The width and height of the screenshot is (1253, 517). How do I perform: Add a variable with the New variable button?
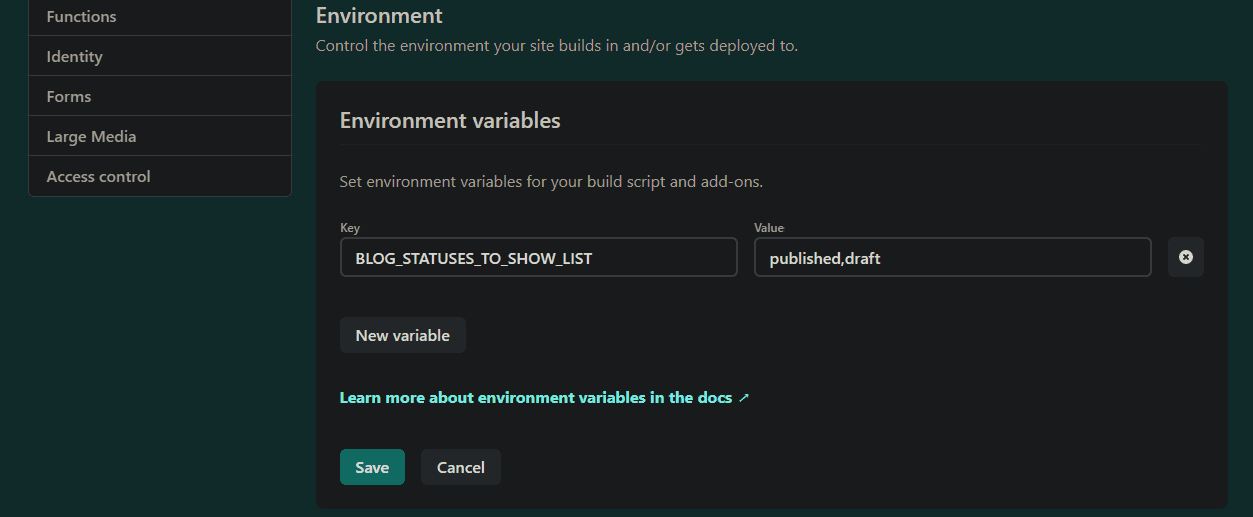coord(403,335)
